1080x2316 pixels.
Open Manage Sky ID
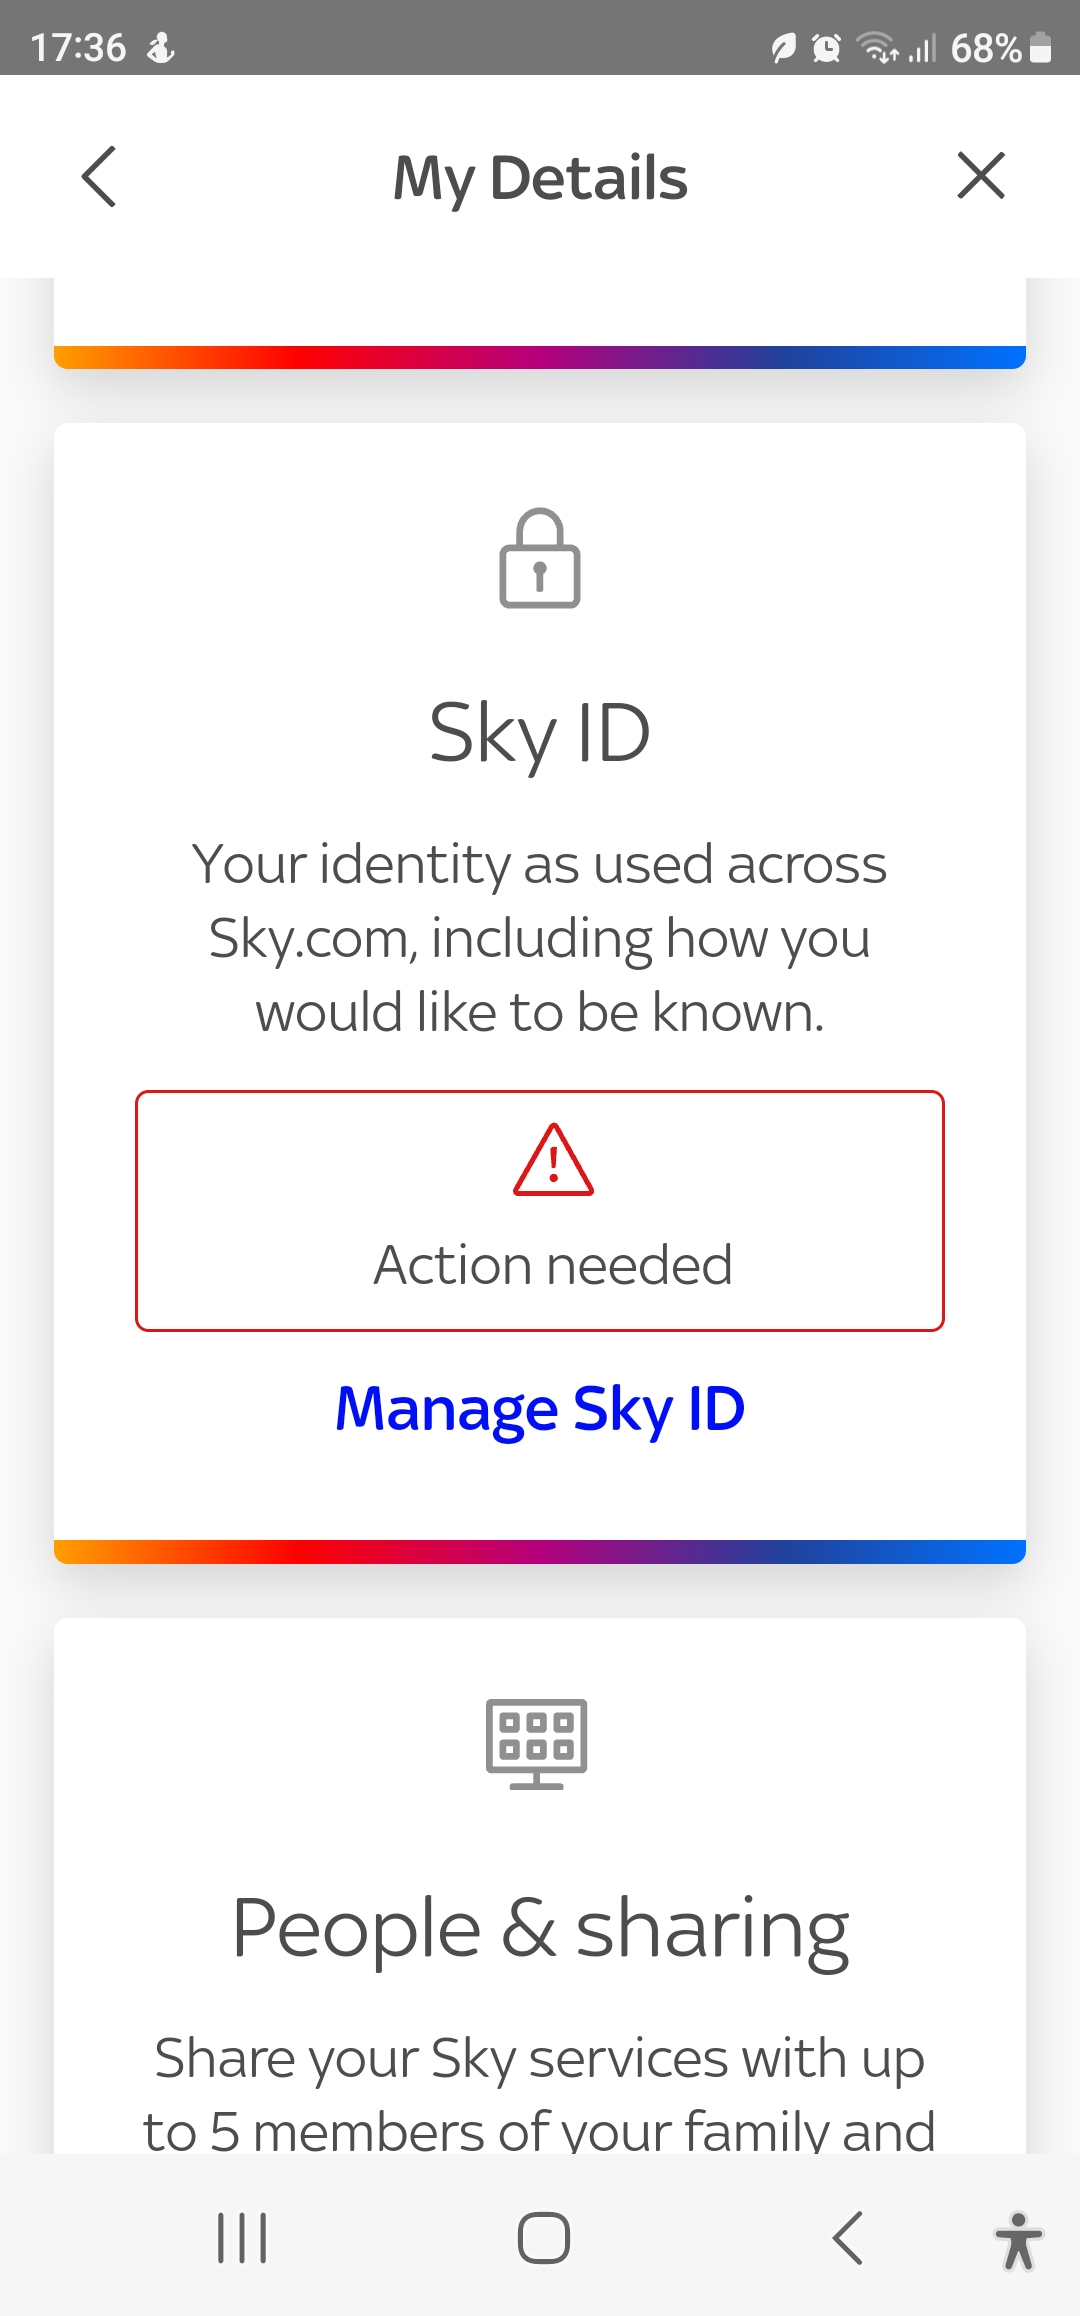click(540, 1408)
